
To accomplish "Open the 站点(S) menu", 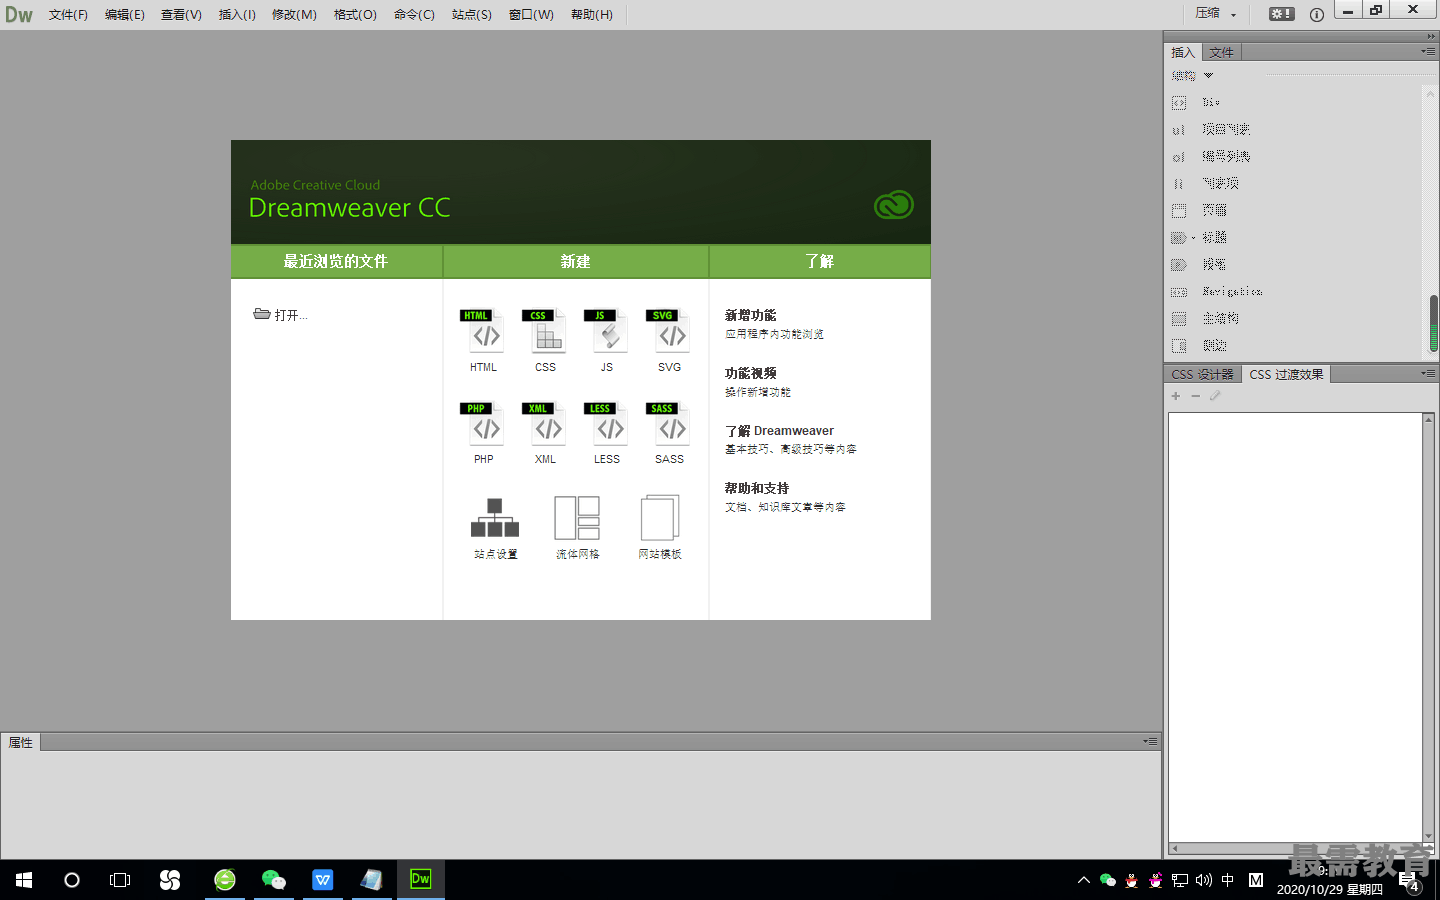I will point(472,14).
